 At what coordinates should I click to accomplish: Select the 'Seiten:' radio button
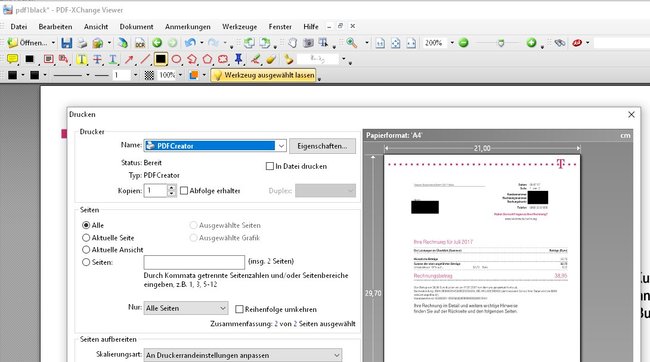click(86, 262)
